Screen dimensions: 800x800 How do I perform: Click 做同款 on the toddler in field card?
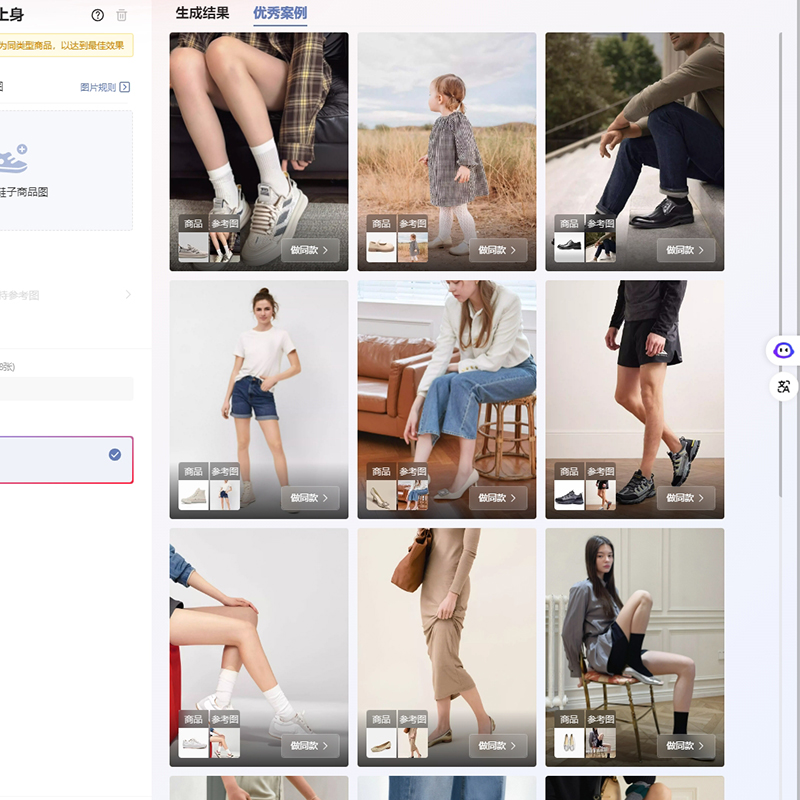coord(498,250)
